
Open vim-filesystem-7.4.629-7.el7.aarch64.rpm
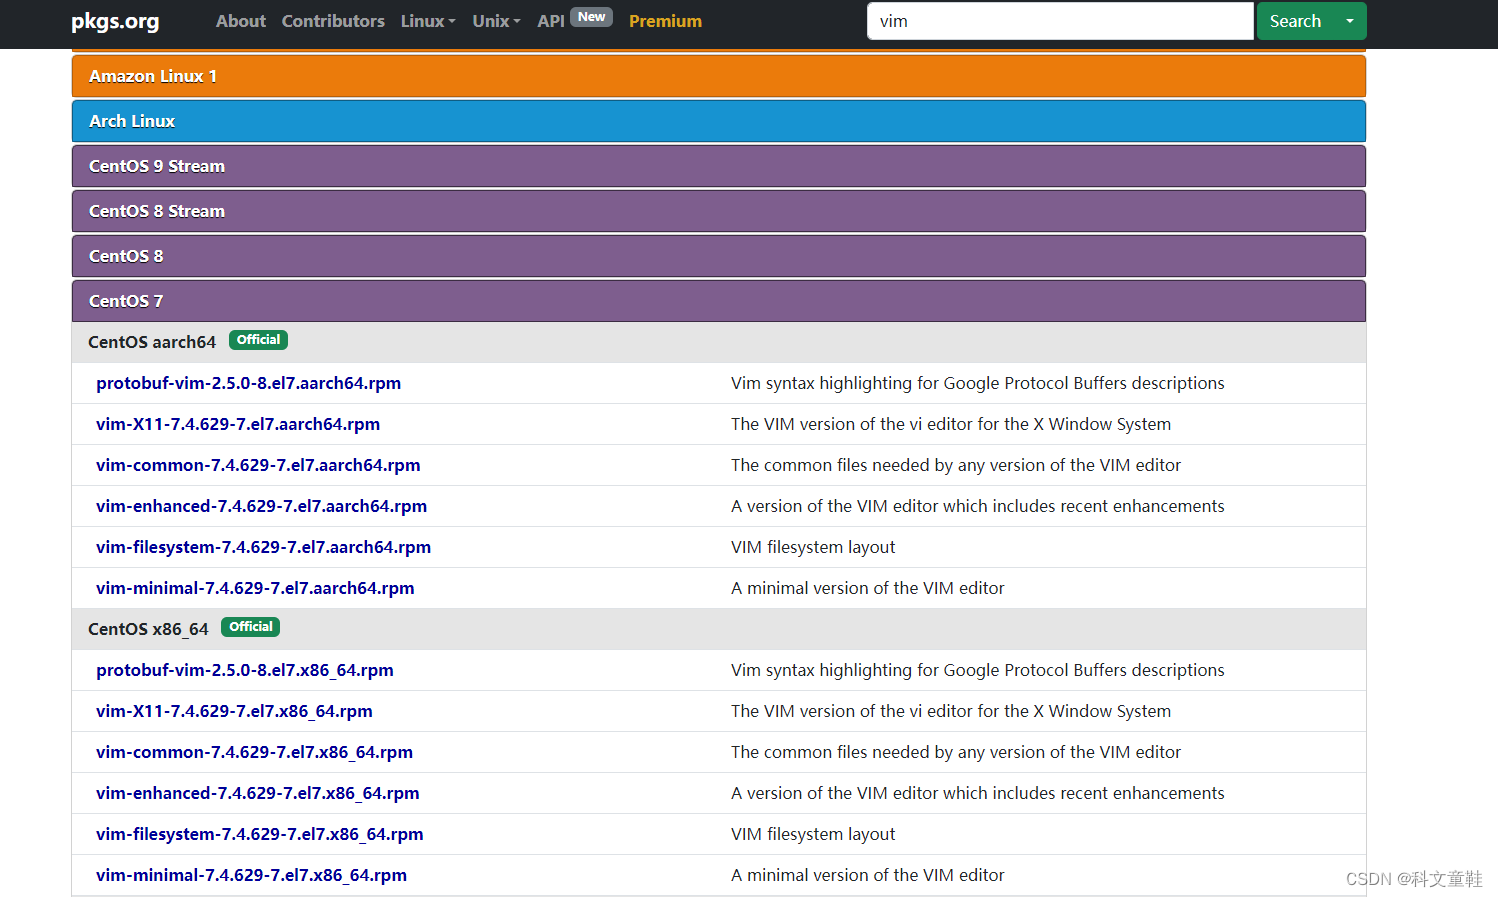click(x=263, y=547)
